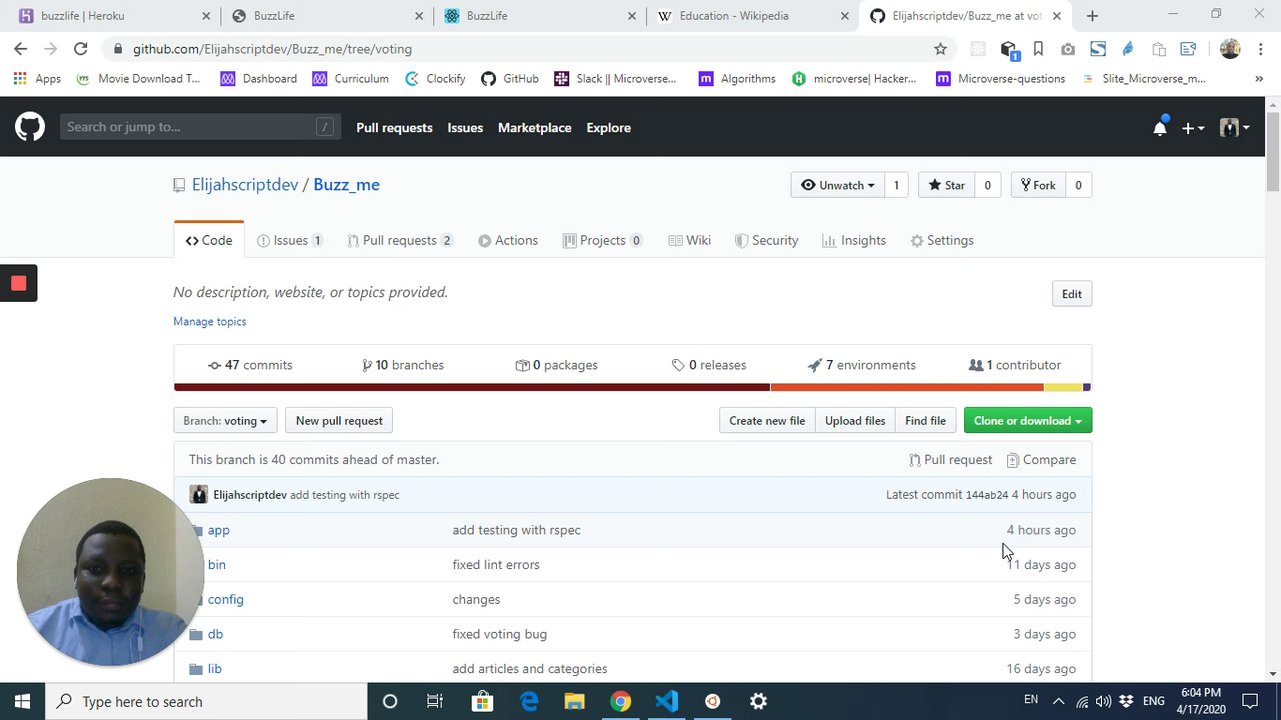Open the Security tab

(x=766, y=240)
